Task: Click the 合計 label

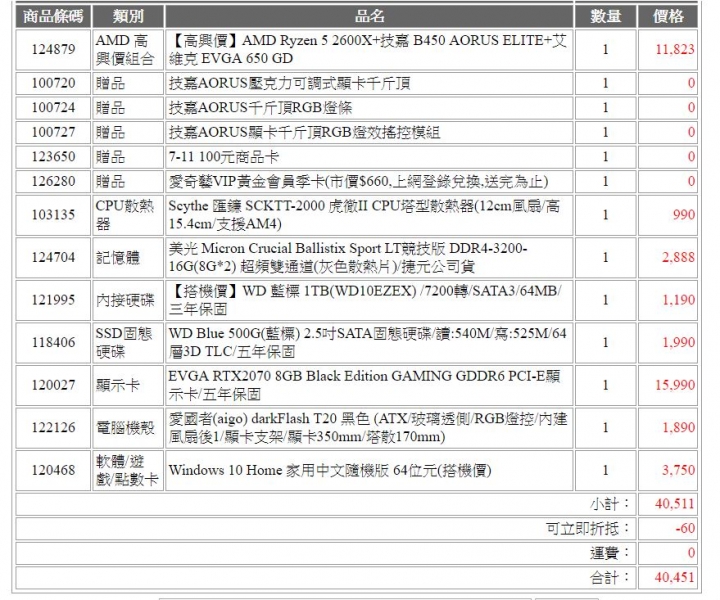Action: (610, 578)
